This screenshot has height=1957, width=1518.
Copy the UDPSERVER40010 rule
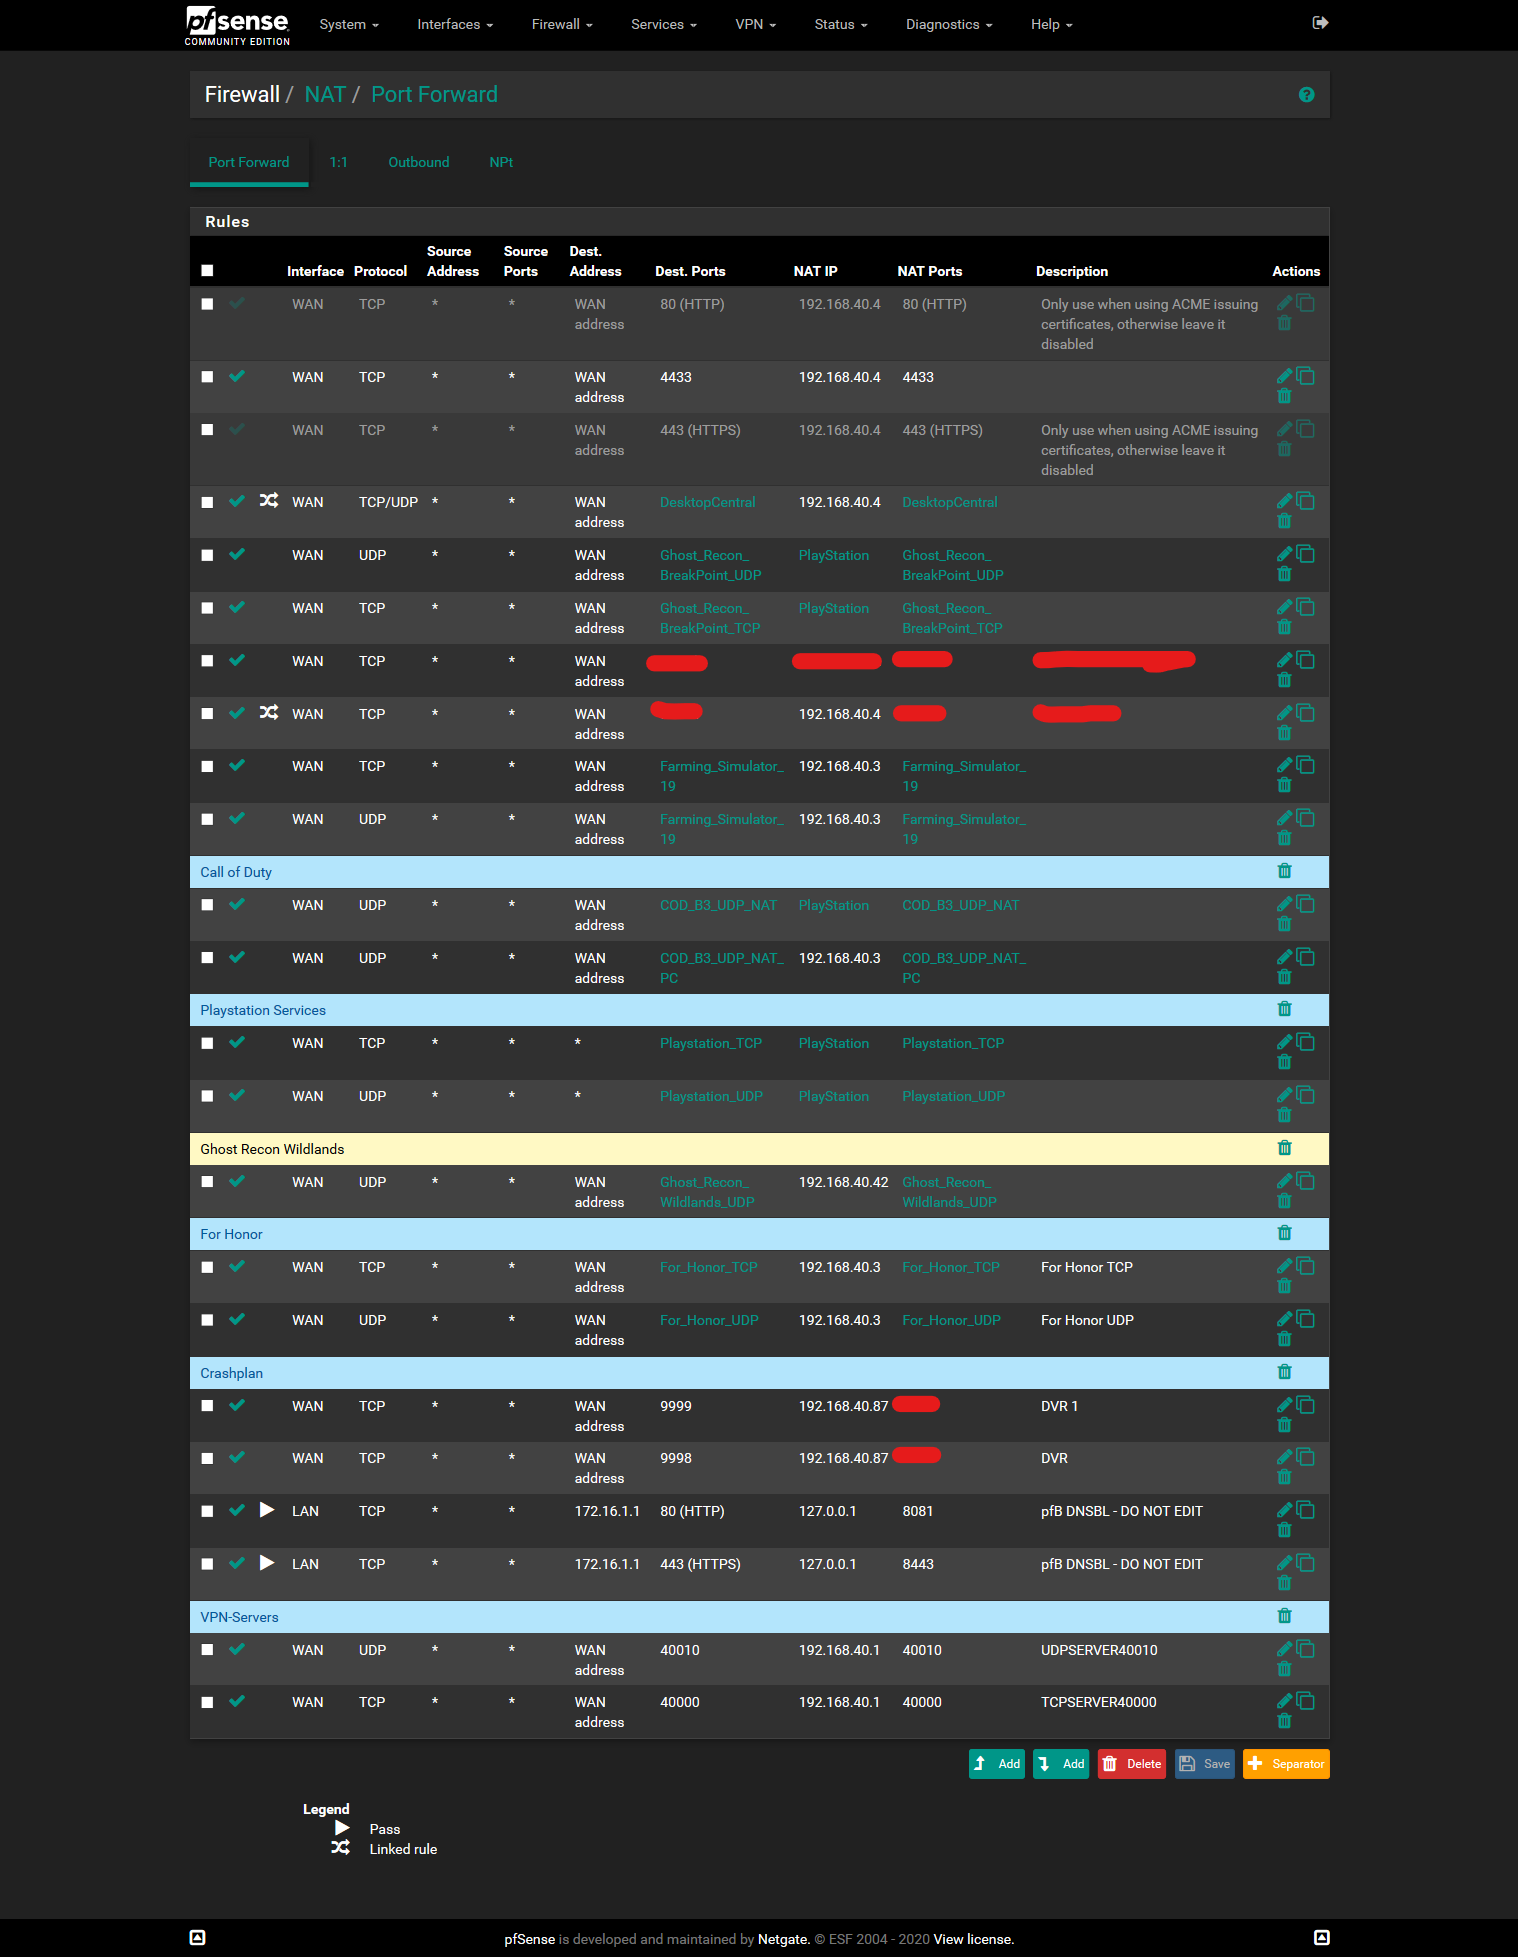tap(1305, 1649)
